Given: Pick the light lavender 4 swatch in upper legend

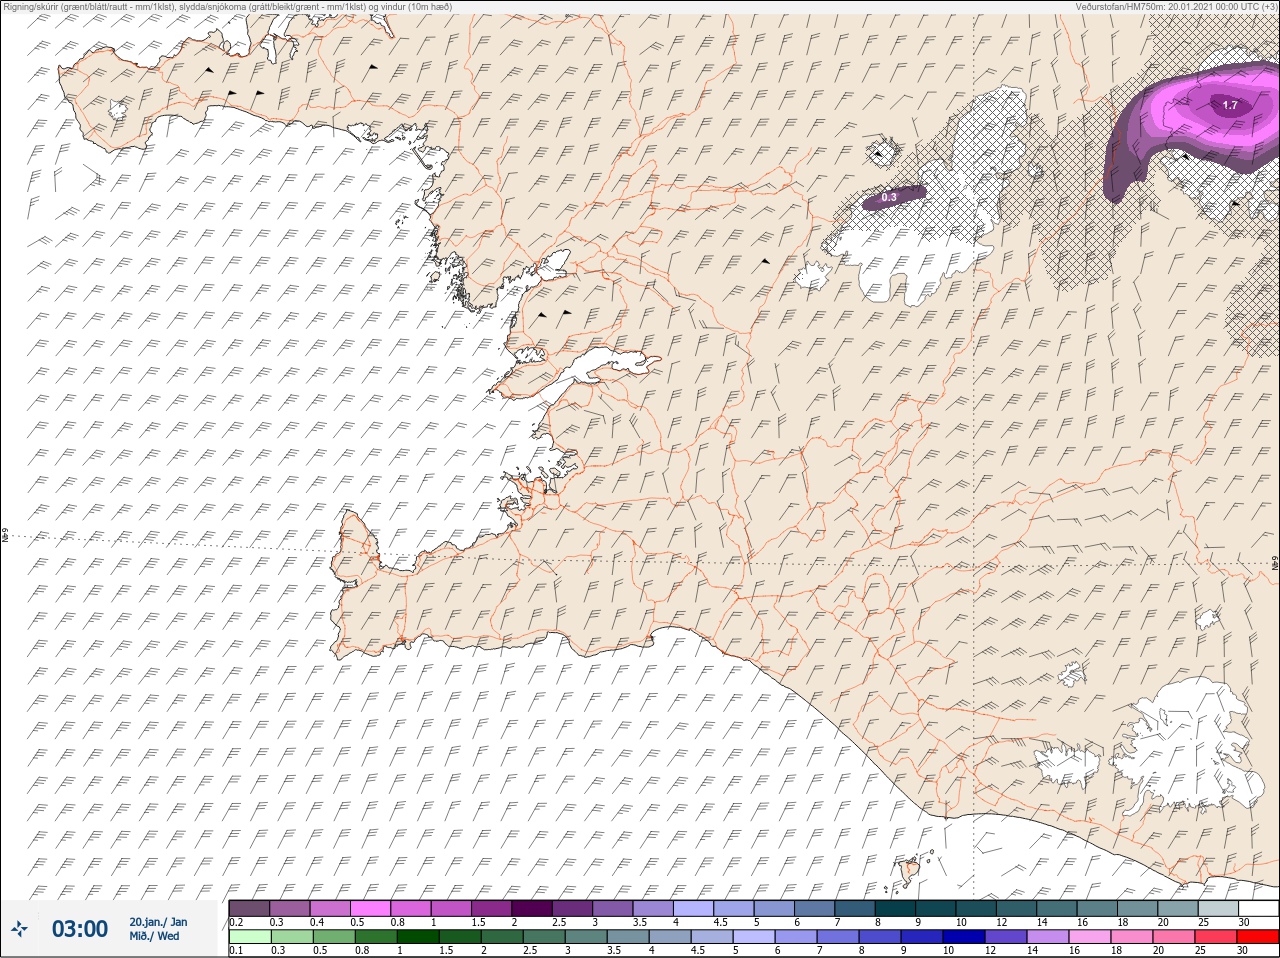Looking at the screenshot, I should tap(693, 908).
